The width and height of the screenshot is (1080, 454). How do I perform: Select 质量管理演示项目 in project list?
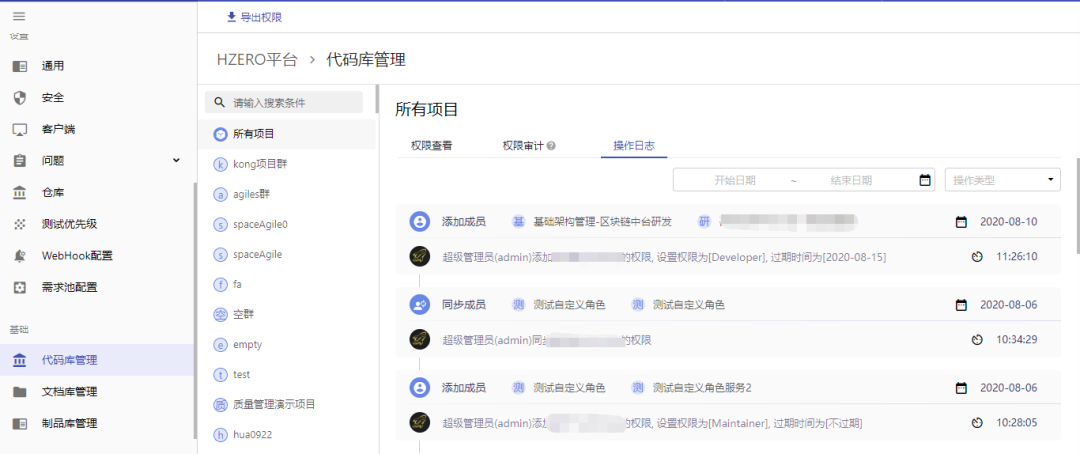[274, 404]
